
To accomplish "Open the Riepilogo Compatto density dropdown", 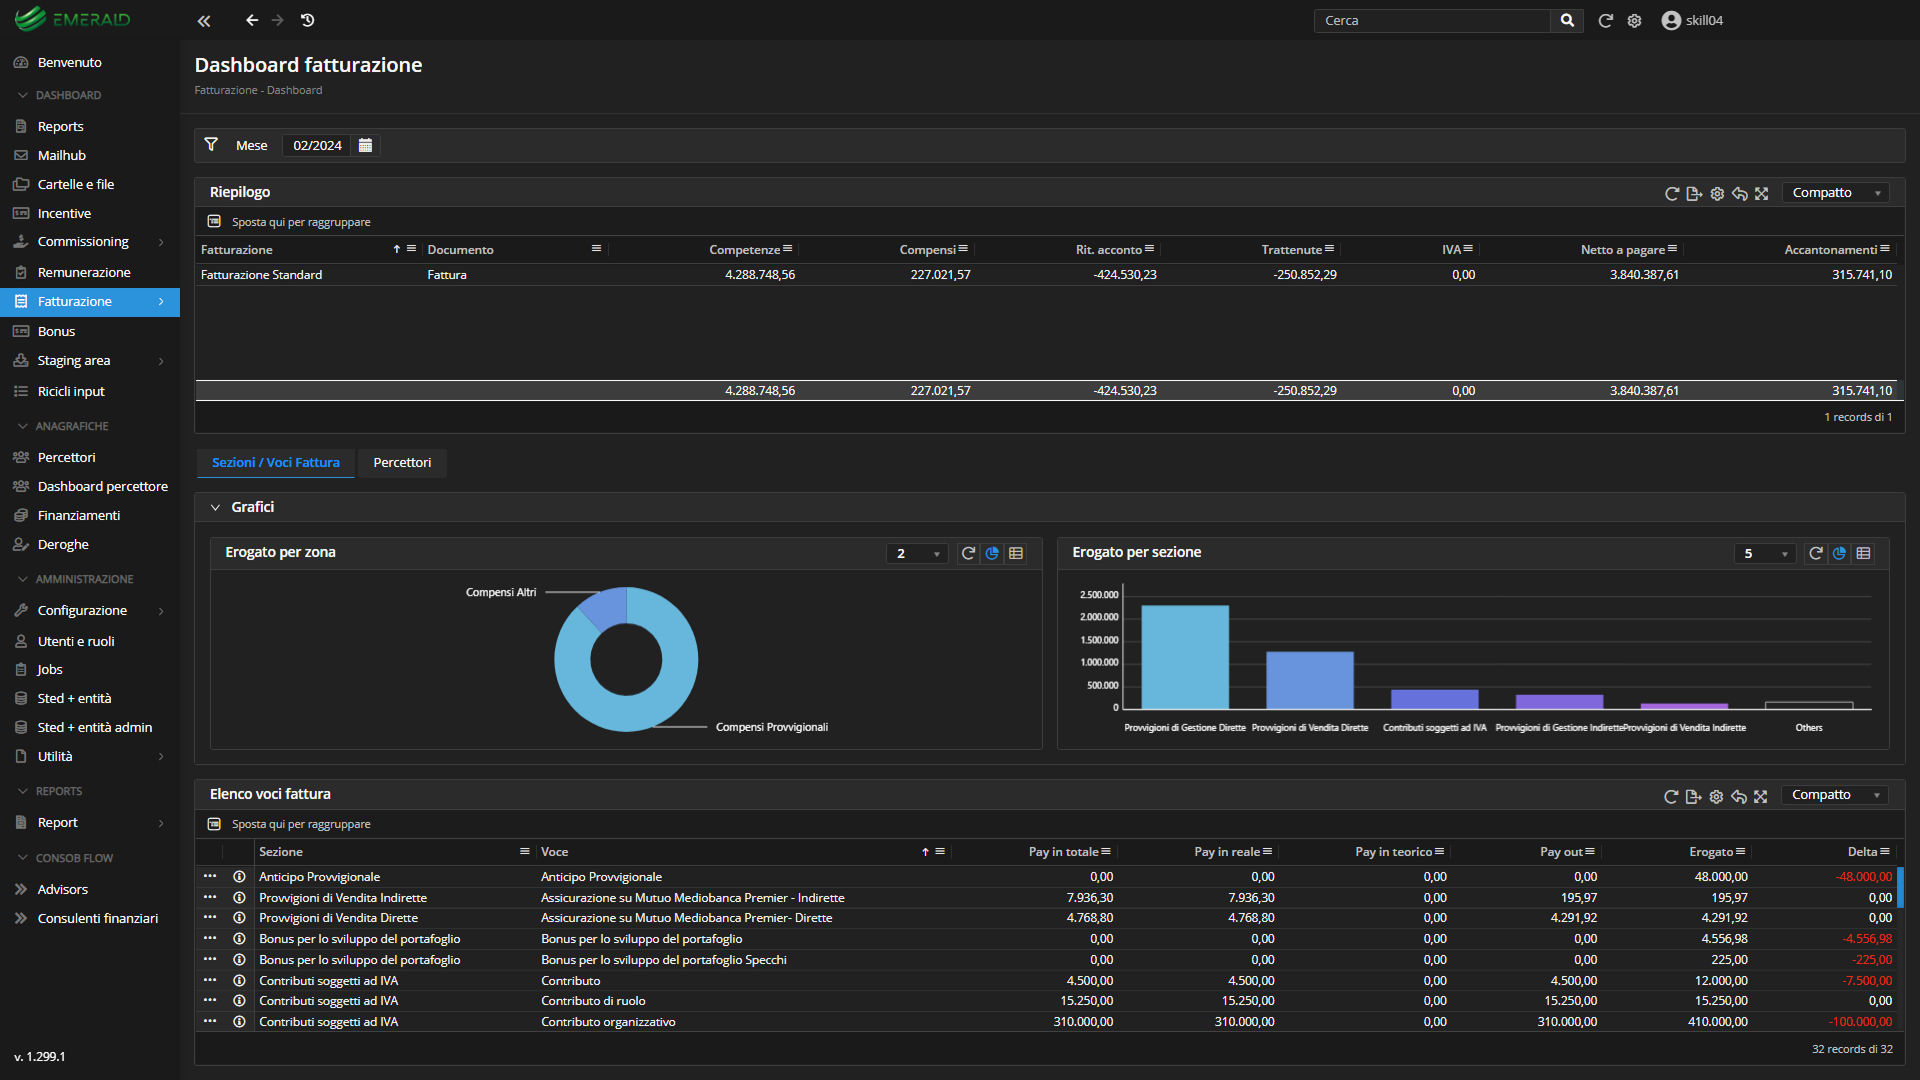I will [x=1836, y=193].
